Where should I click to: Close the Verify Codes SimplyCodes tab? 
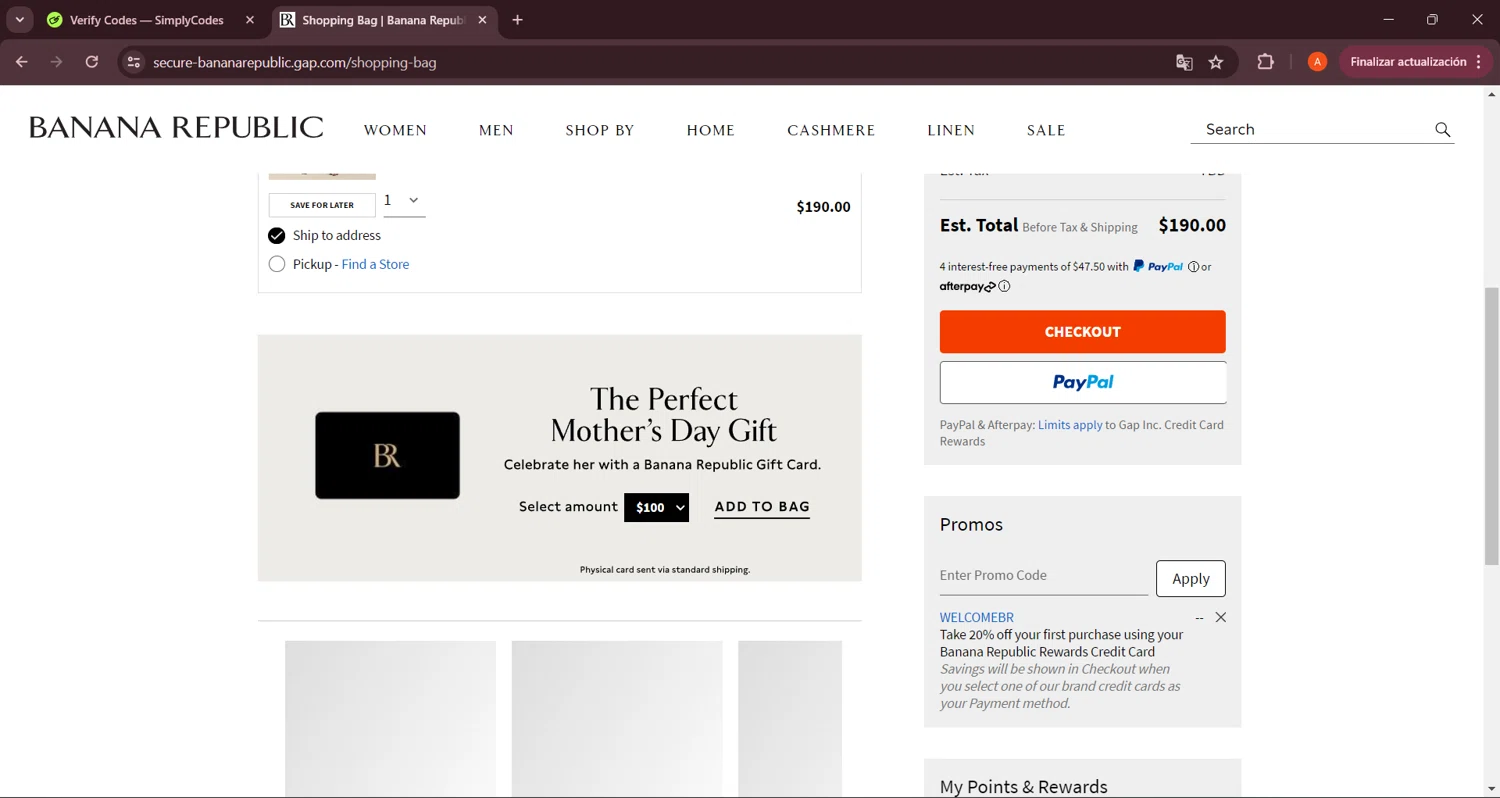click(x=250, y=20)
